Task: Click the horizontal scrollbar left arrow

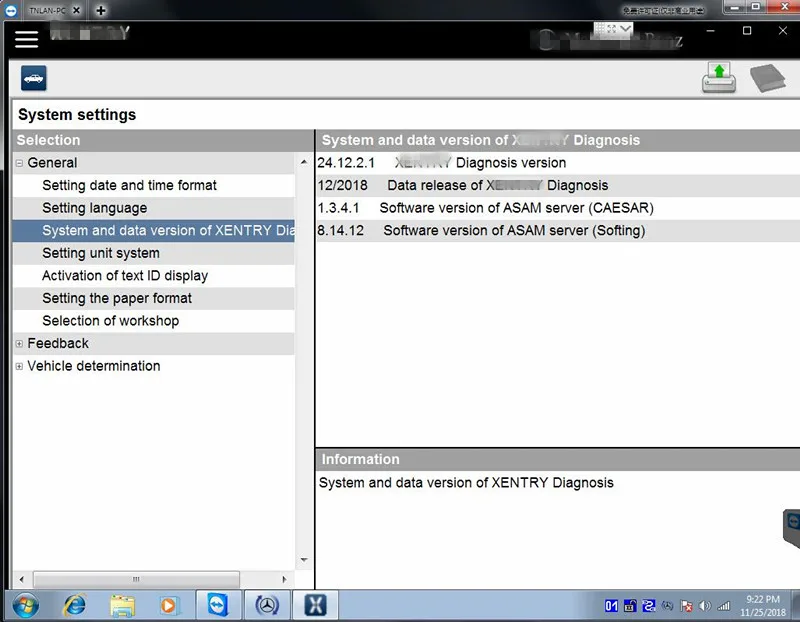Action: 21,579
